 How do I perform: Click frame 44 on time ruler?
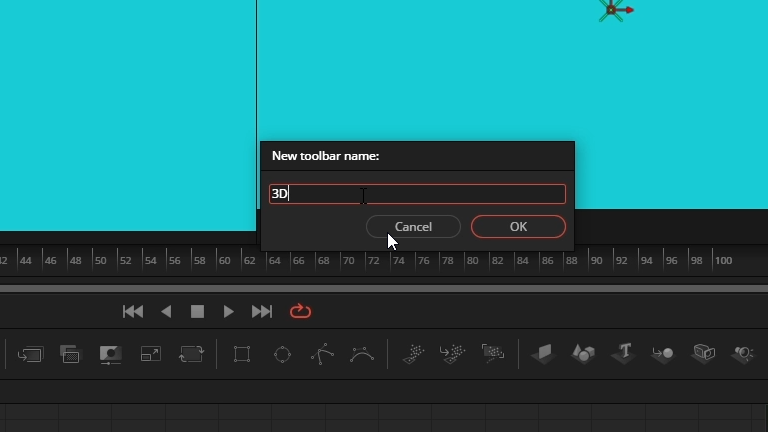[x=25, y=261]
